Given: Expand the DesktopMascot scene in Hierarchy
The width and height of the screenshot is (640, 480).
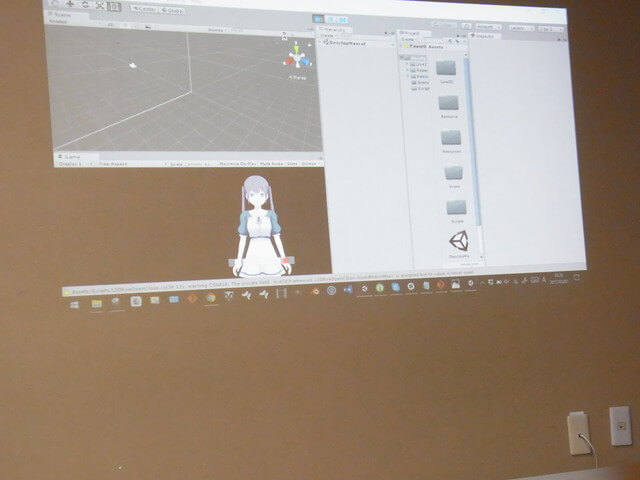Looking at the screenshot, I should [320, 42].
